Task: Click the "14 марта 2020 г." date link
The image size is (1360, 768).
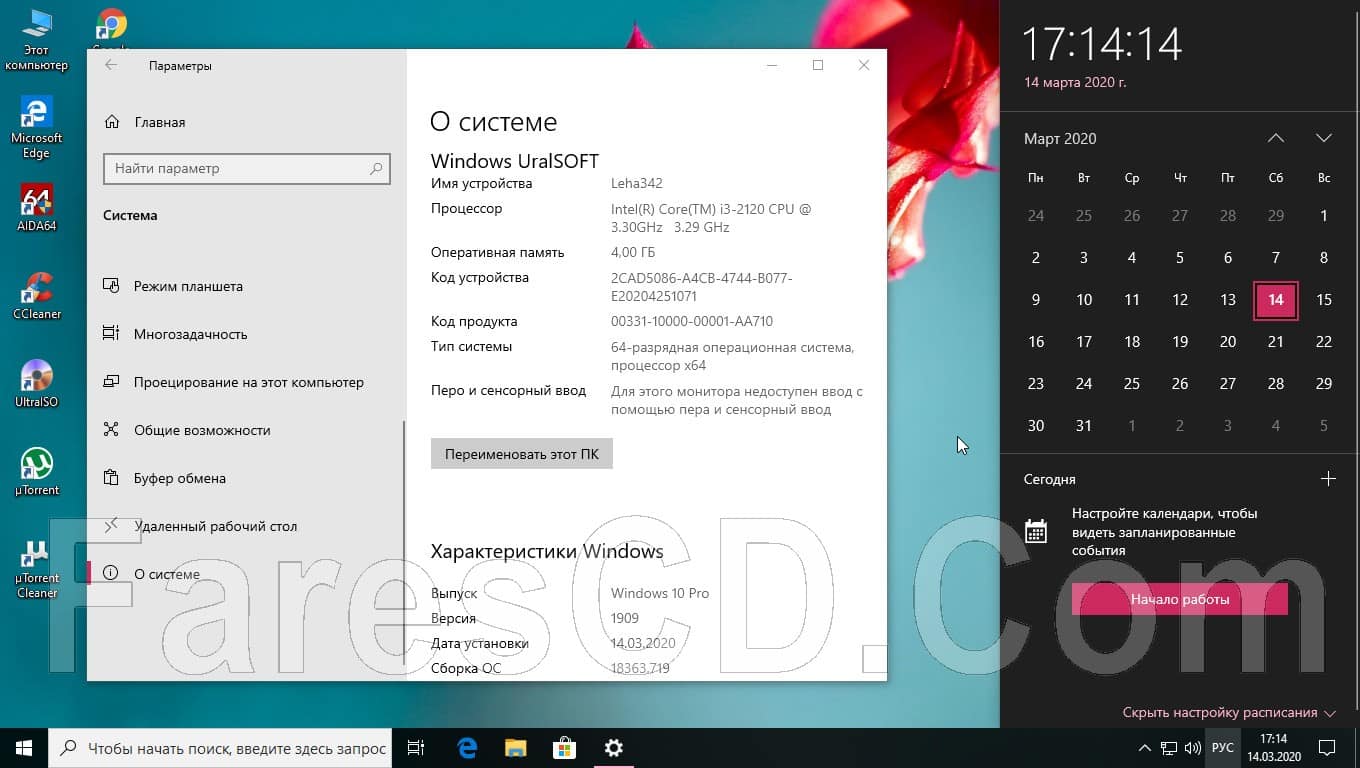Action: [x=1075, y=83]
